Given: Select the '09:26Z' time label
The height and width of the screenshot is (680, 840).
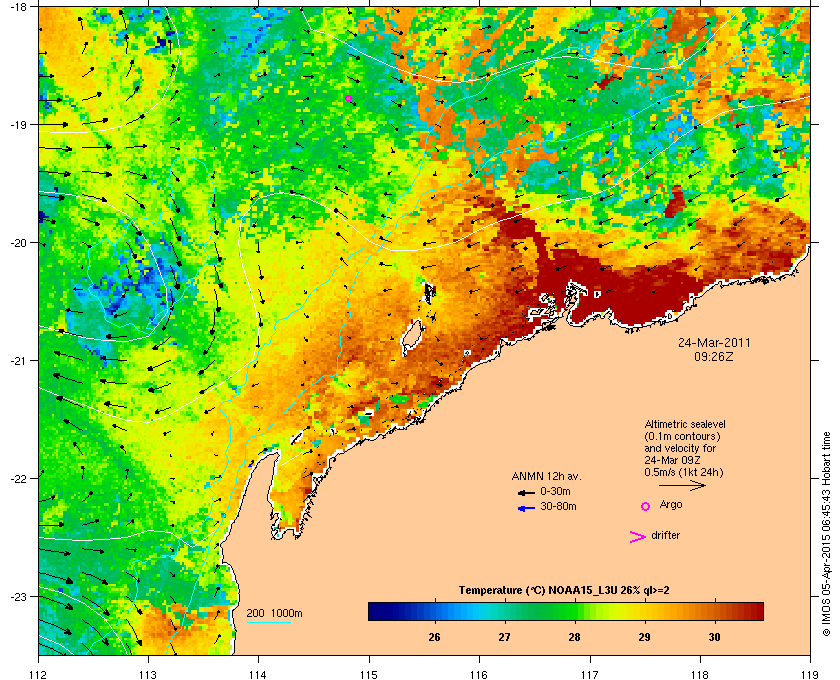Looking at the screenshot, I should coord(714,356).
